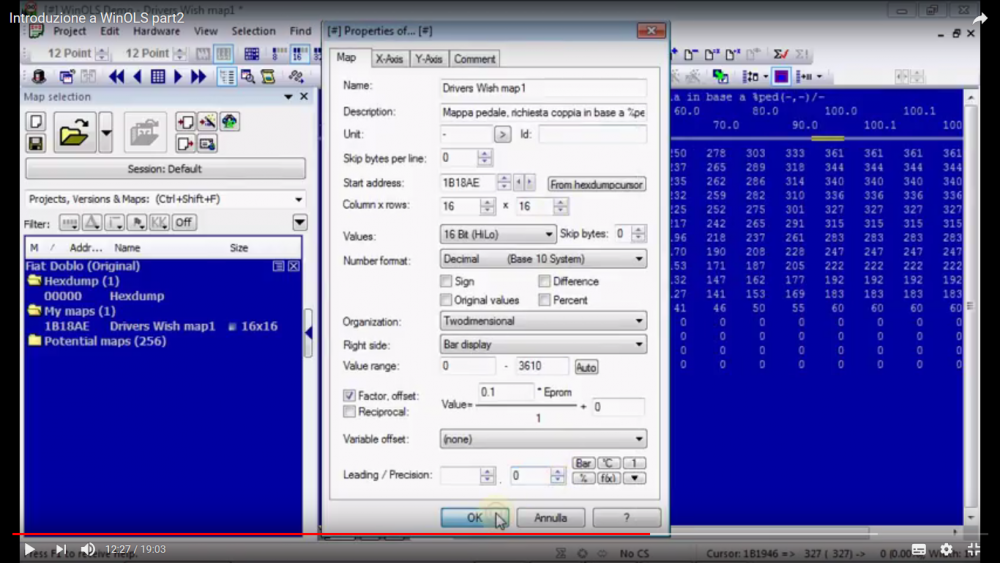Click the From hexdumpcursor button
The width and height of the screenshot is (1000, 563).
[596, 184]
